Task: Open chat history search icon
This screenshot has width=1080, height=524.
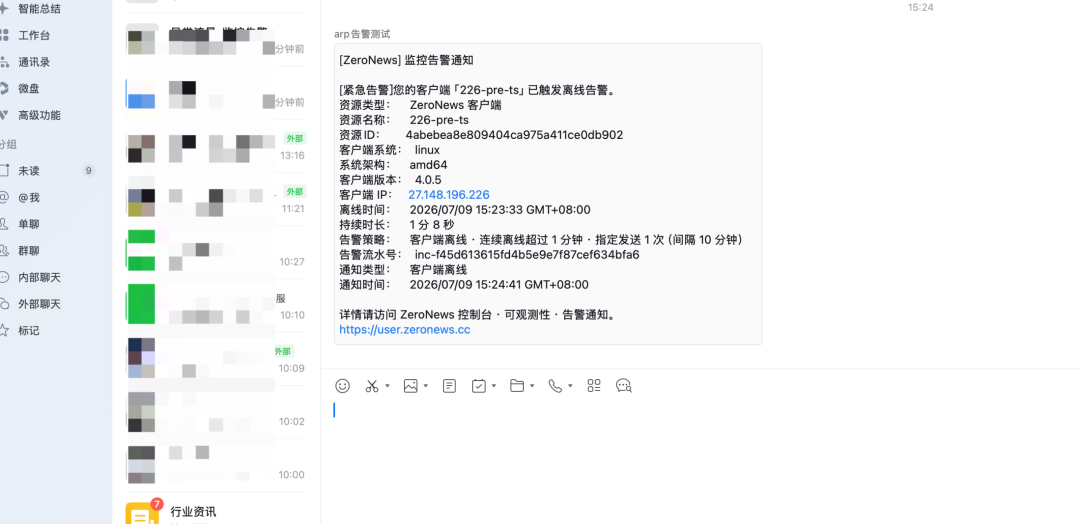Action: (624, 386)
